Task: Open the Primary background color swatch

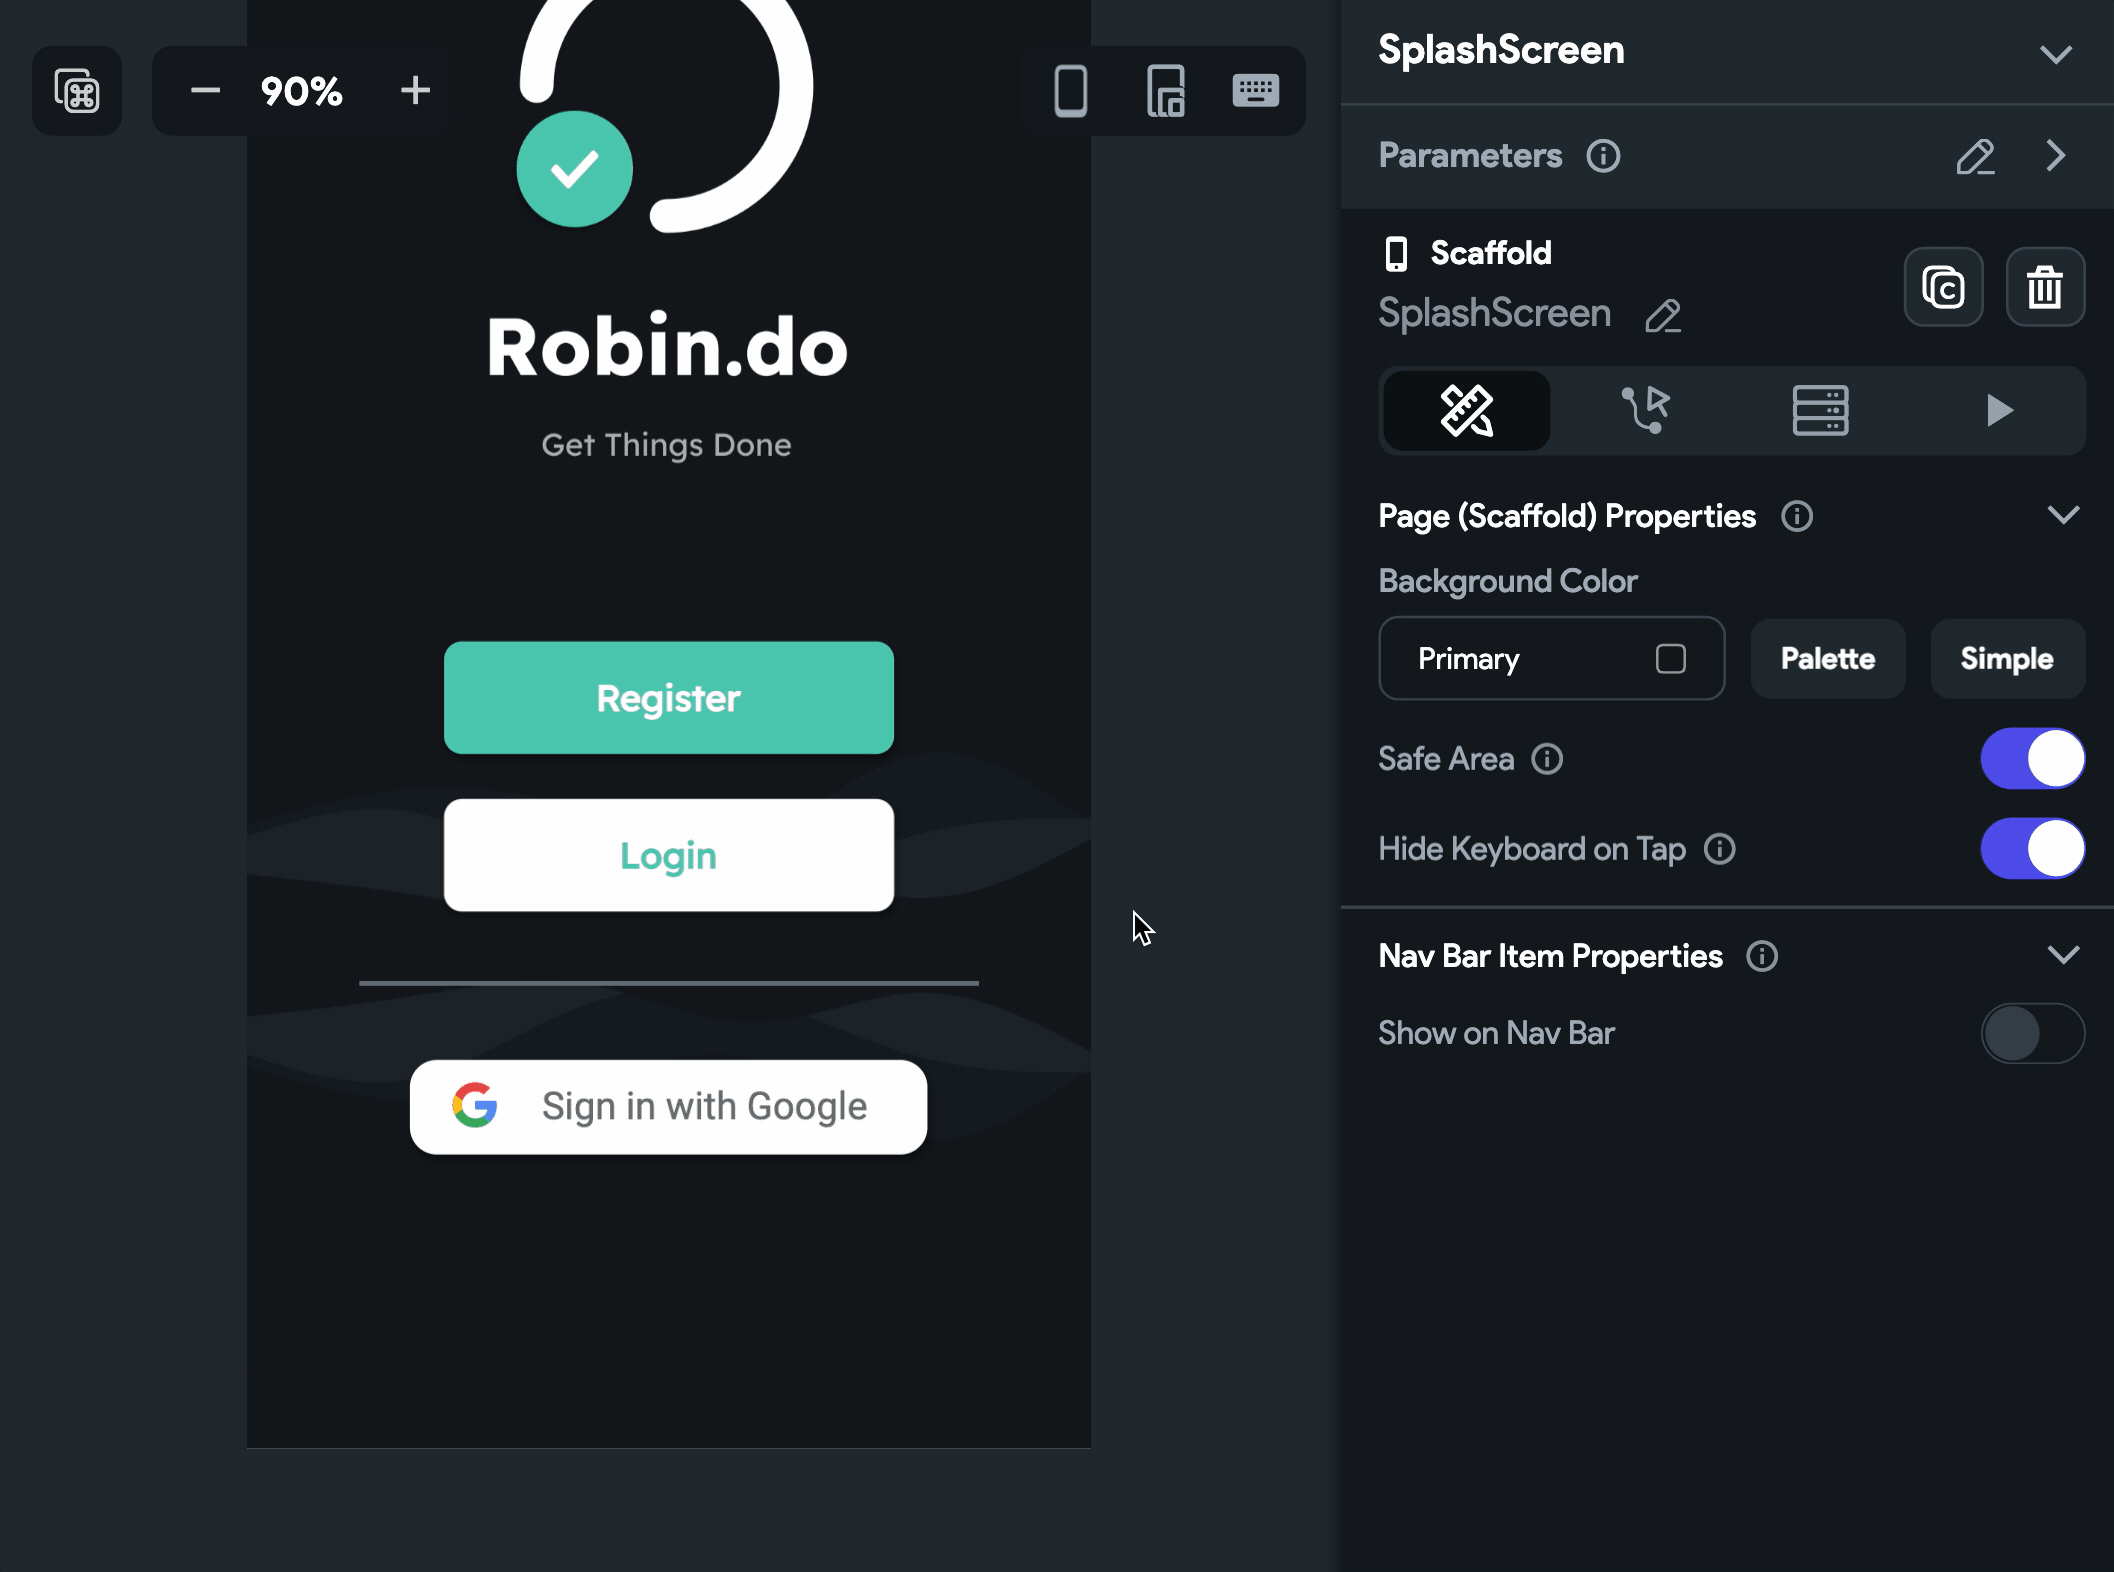Action: [1670, 659]
